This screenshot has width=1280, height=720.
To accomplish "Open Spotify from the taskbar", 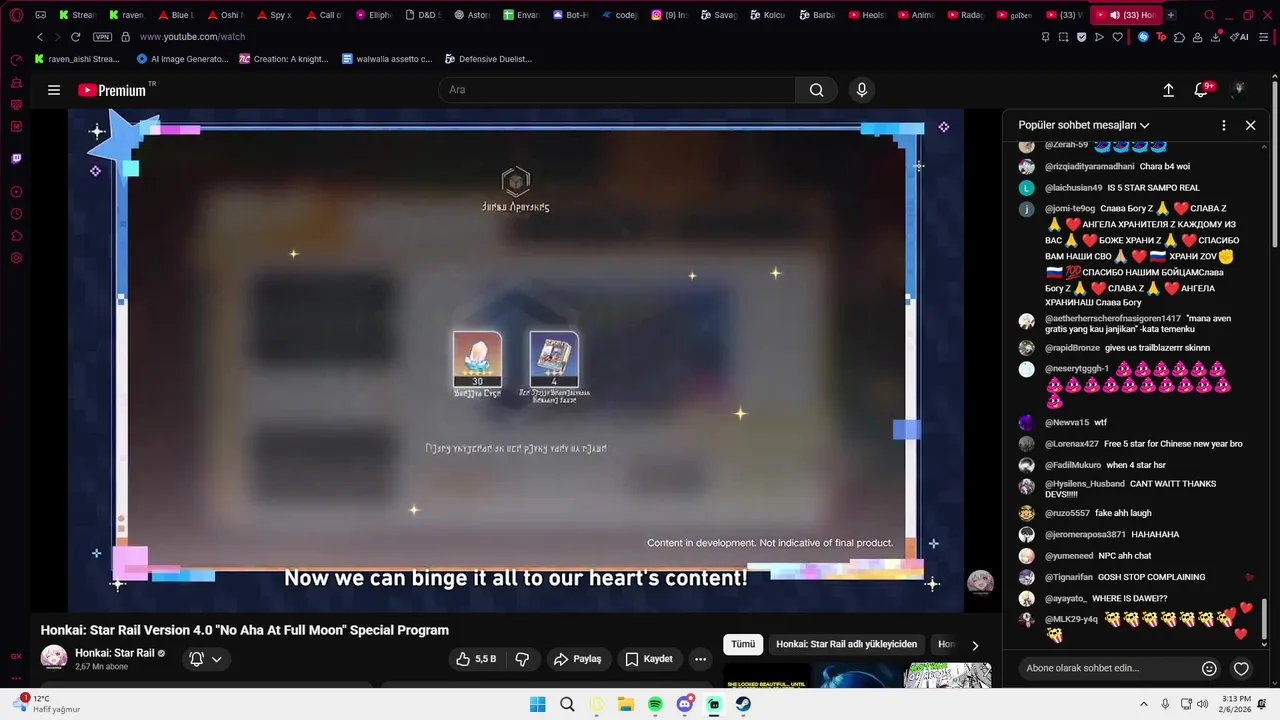I will tap(655, 704).
